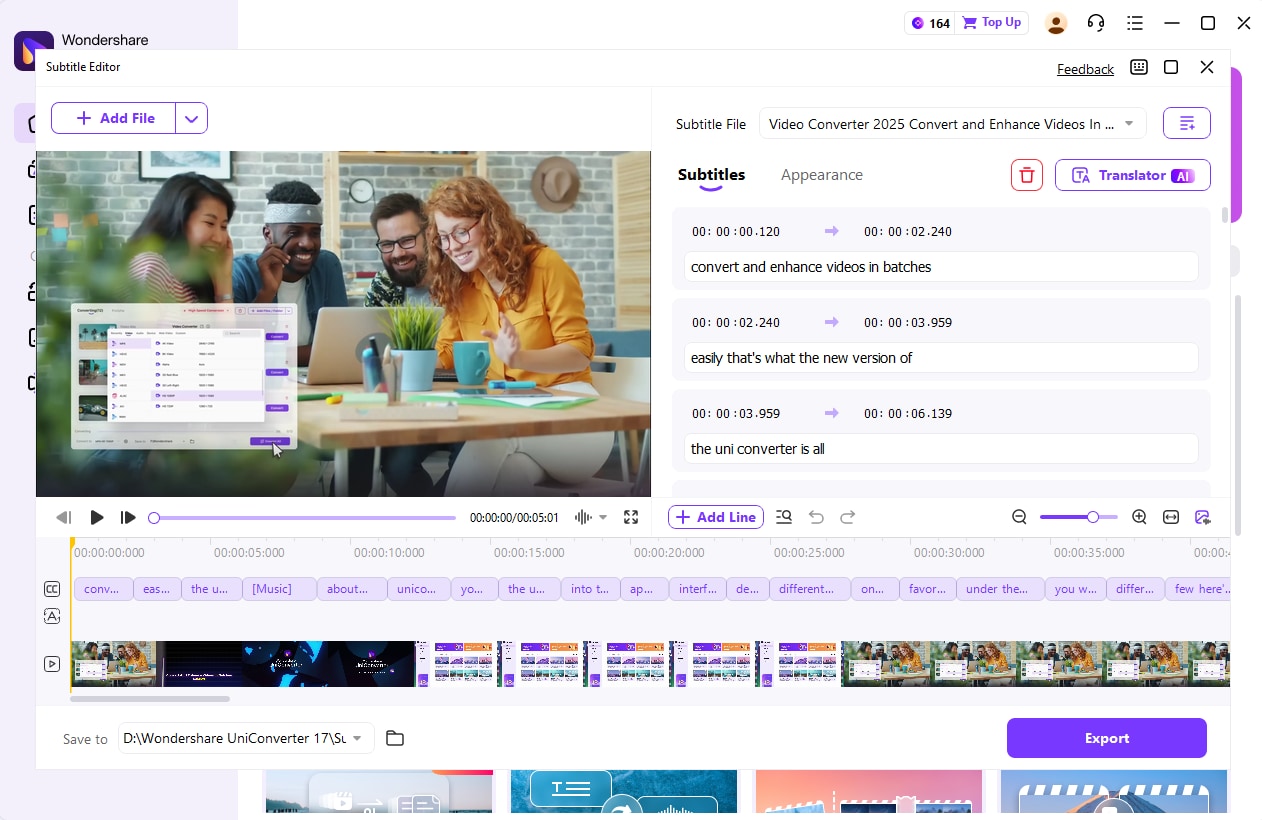The width and height of the screenshot is (1262, 820).
Task: Edit subtitle text 'the uni converter is all'
Action: click(x=941, y=449)
